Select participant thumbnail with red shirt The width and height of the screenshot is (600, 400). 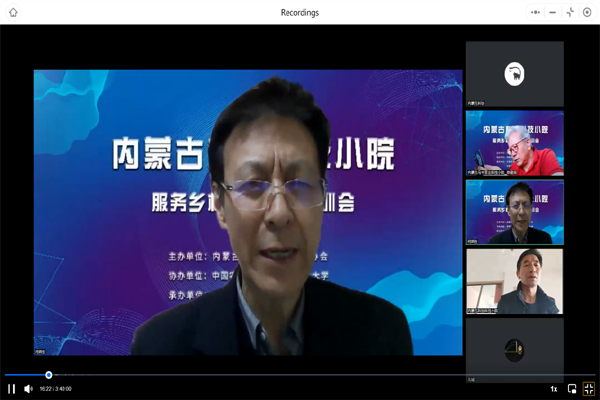(x=514, y=143)
